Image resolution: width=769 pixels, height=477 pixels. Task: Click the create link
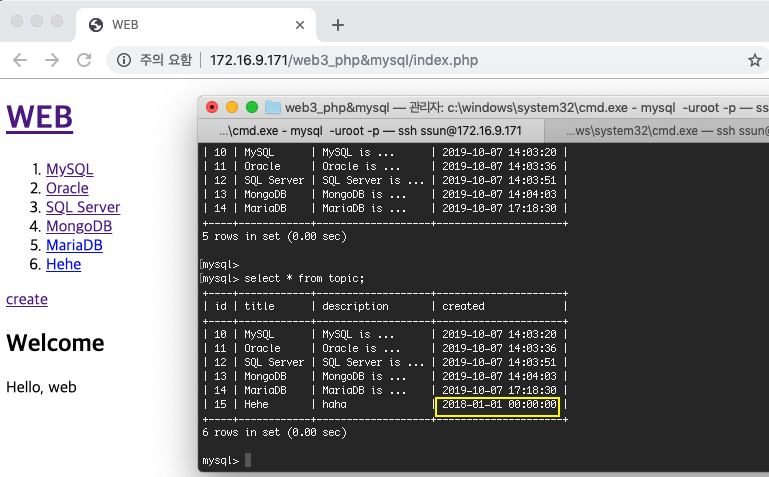(x=27, y=299)
